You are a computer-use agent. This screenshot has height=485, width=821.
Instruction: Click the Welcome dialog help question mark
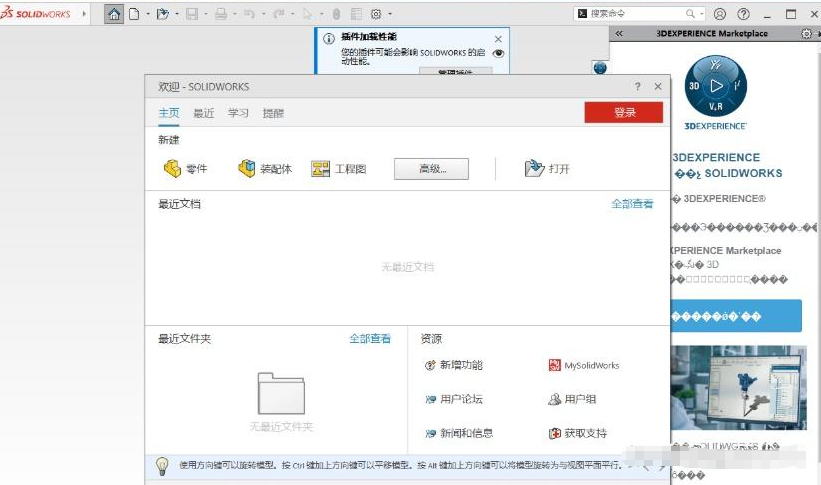coord(637,86)
